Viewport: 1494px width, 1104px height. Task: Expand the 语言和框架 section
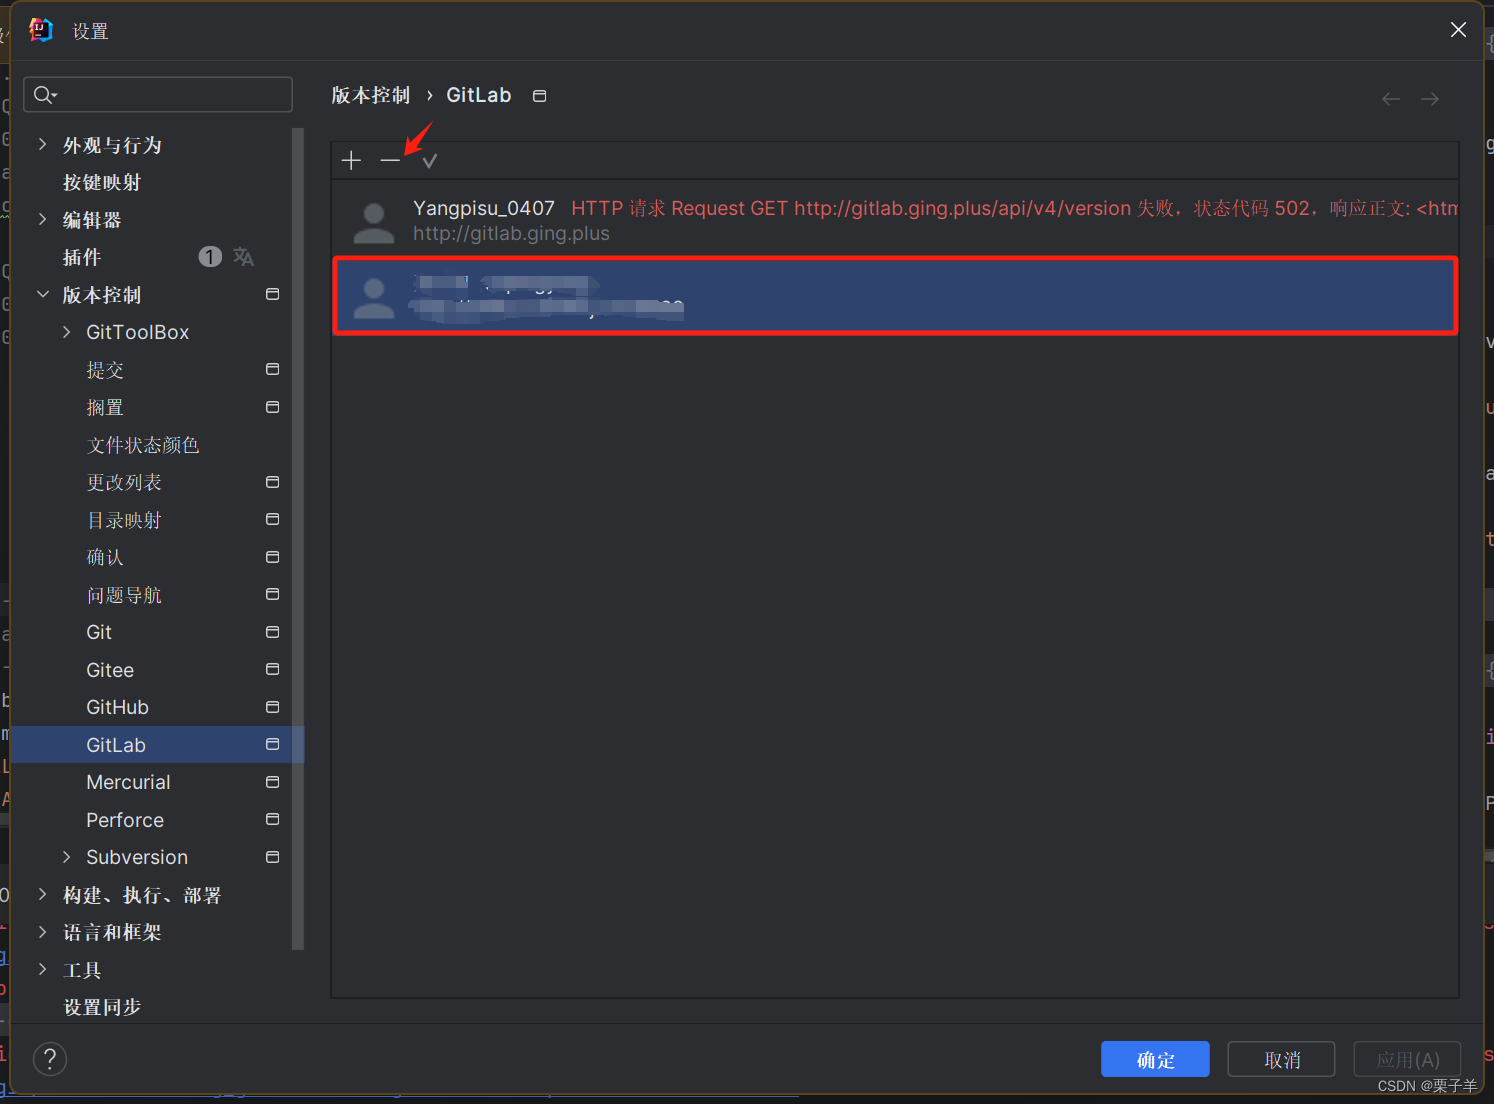click(42, 932)
